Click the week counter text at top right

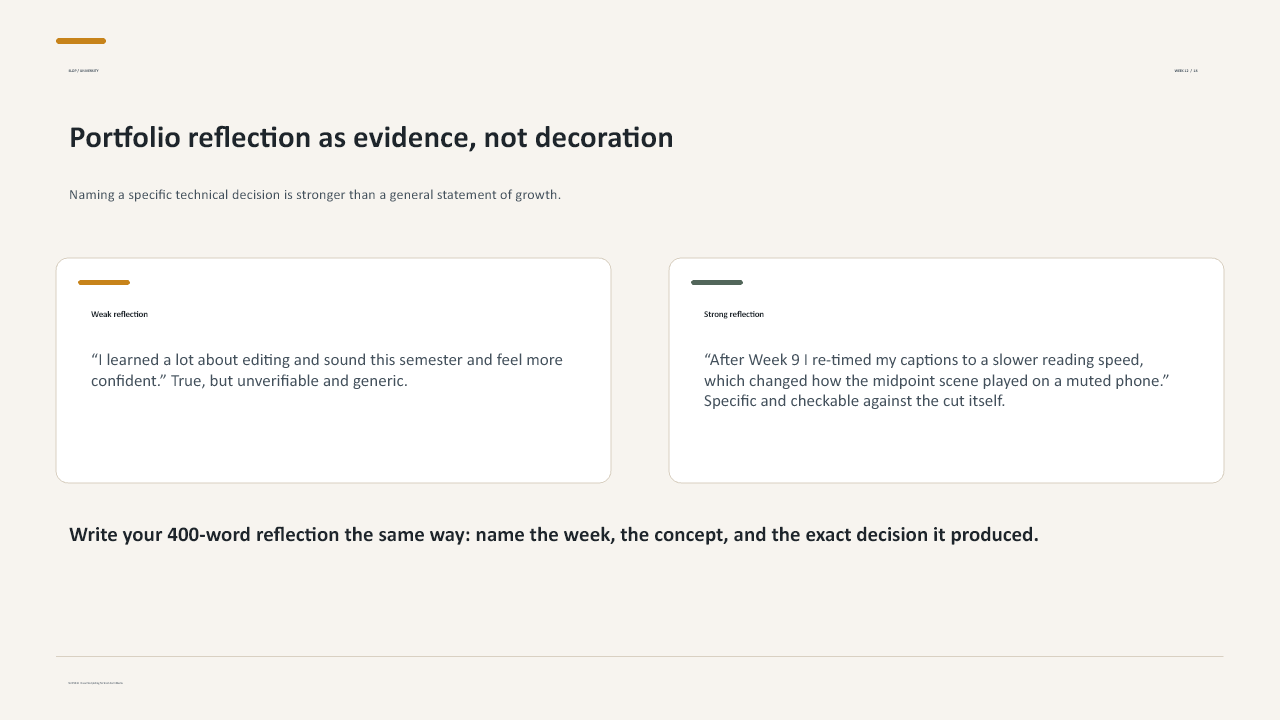point(1186,71)
